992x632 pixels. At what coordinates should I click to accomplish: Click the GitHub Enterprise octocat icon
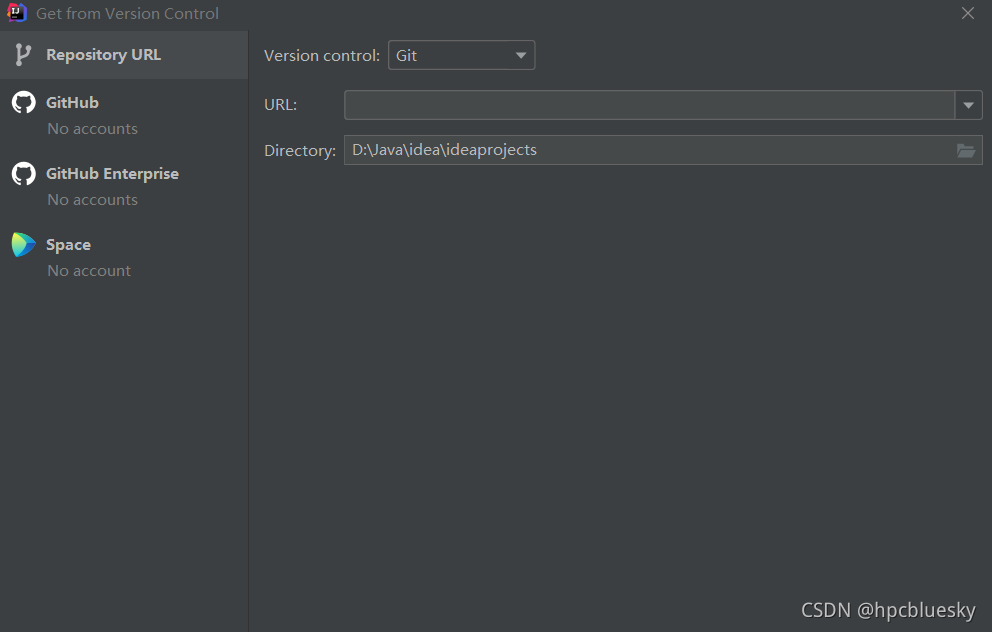point(24,173)
